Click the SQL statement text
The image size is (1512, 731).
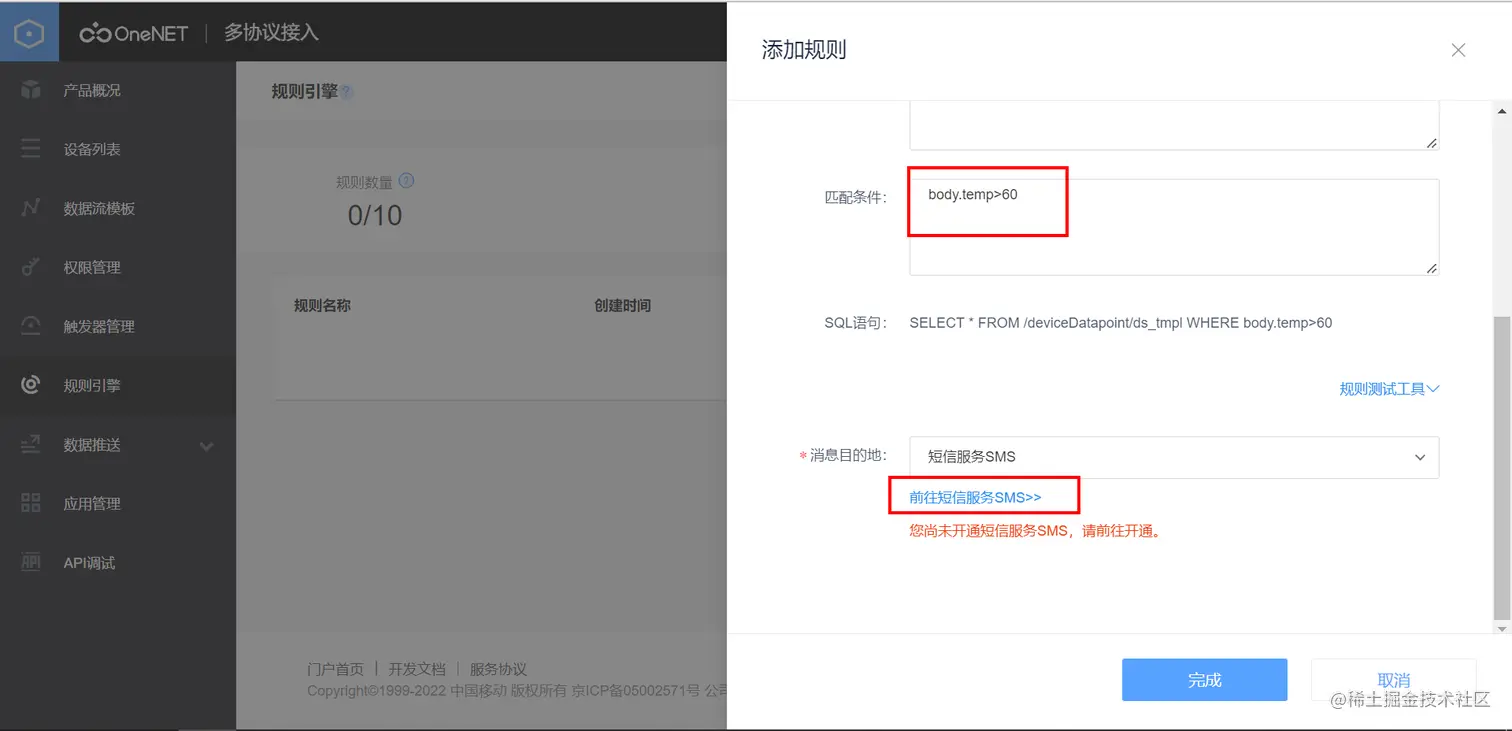[1120, 323]
